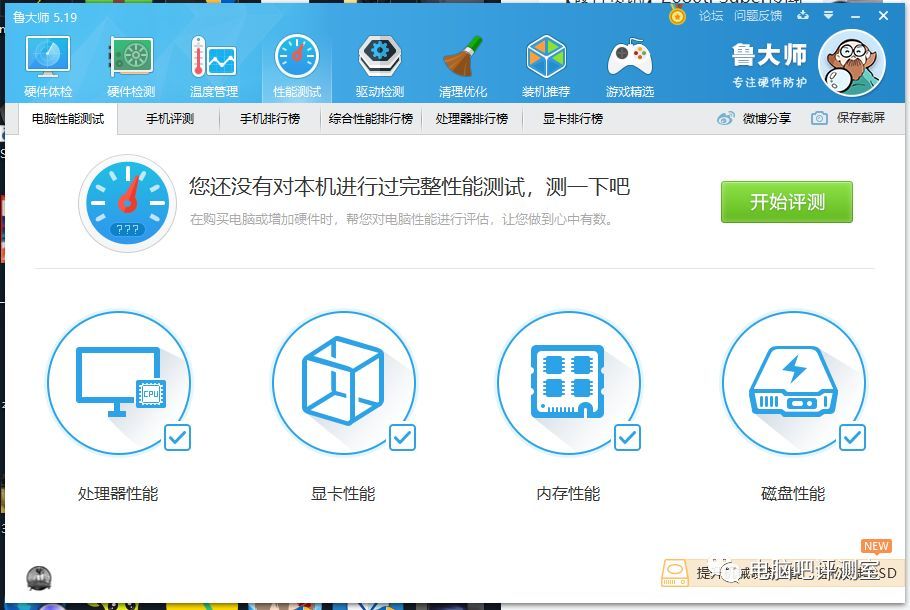
Task: Deselect the 内存性能 memory test
Action: [x=627, y=438]
